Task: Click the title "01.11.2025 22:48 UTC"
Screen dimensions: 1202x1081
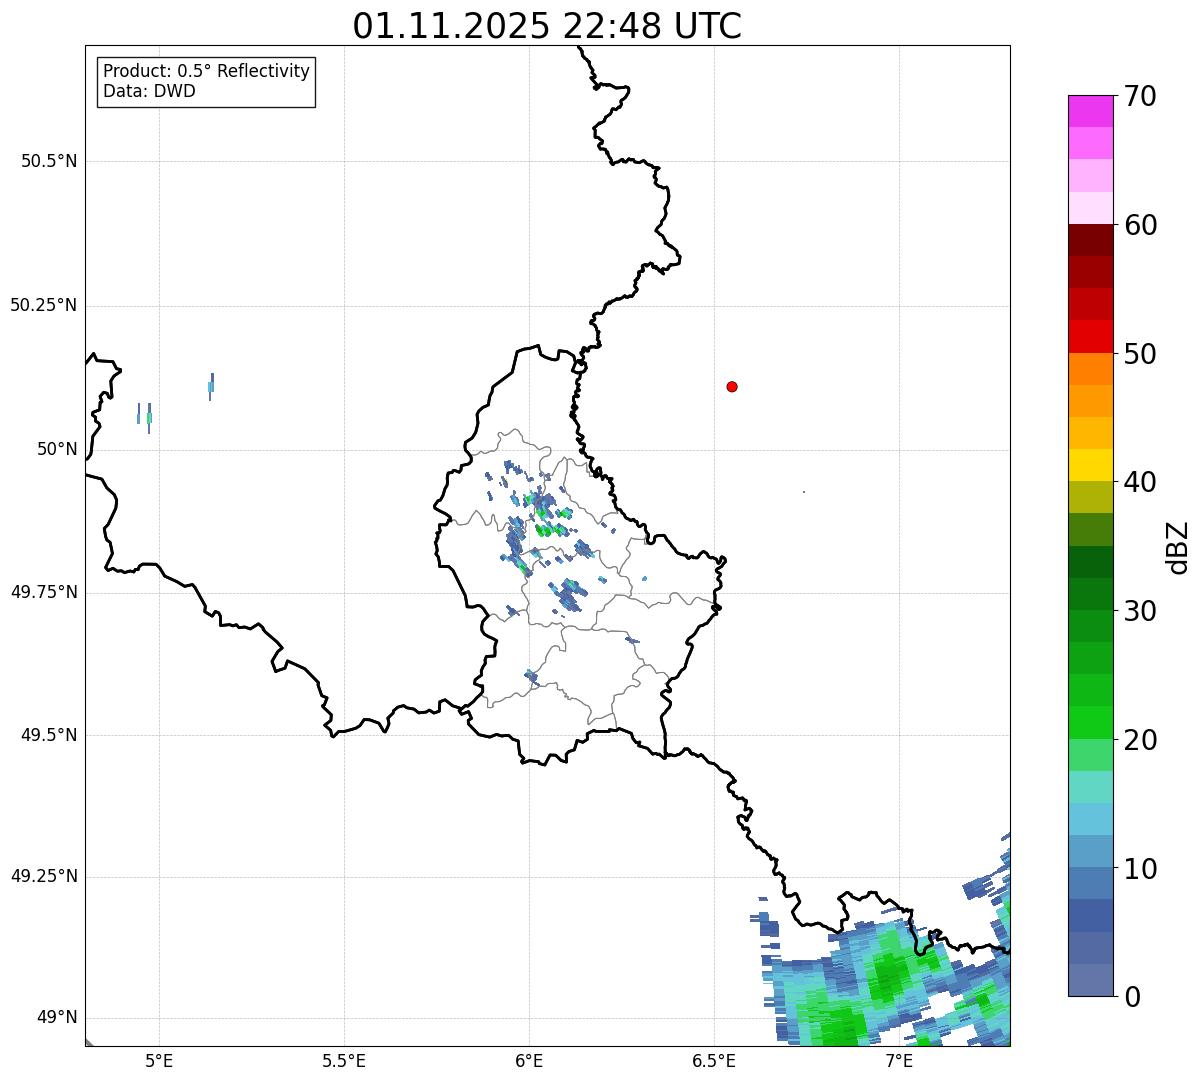Action: point(547,26)
